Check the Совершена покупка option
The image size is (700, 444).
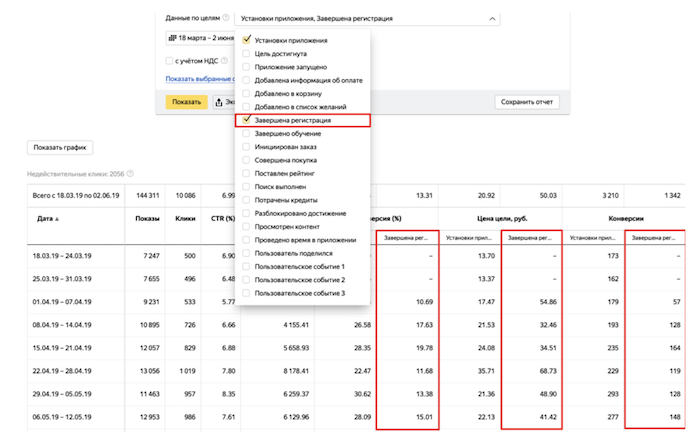(246, 160)
